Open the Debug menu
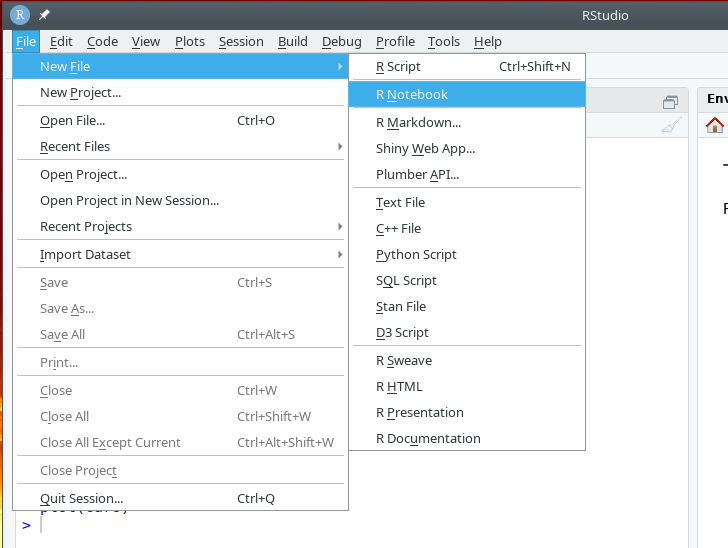The image size is (728, 548). click(342, 42)
